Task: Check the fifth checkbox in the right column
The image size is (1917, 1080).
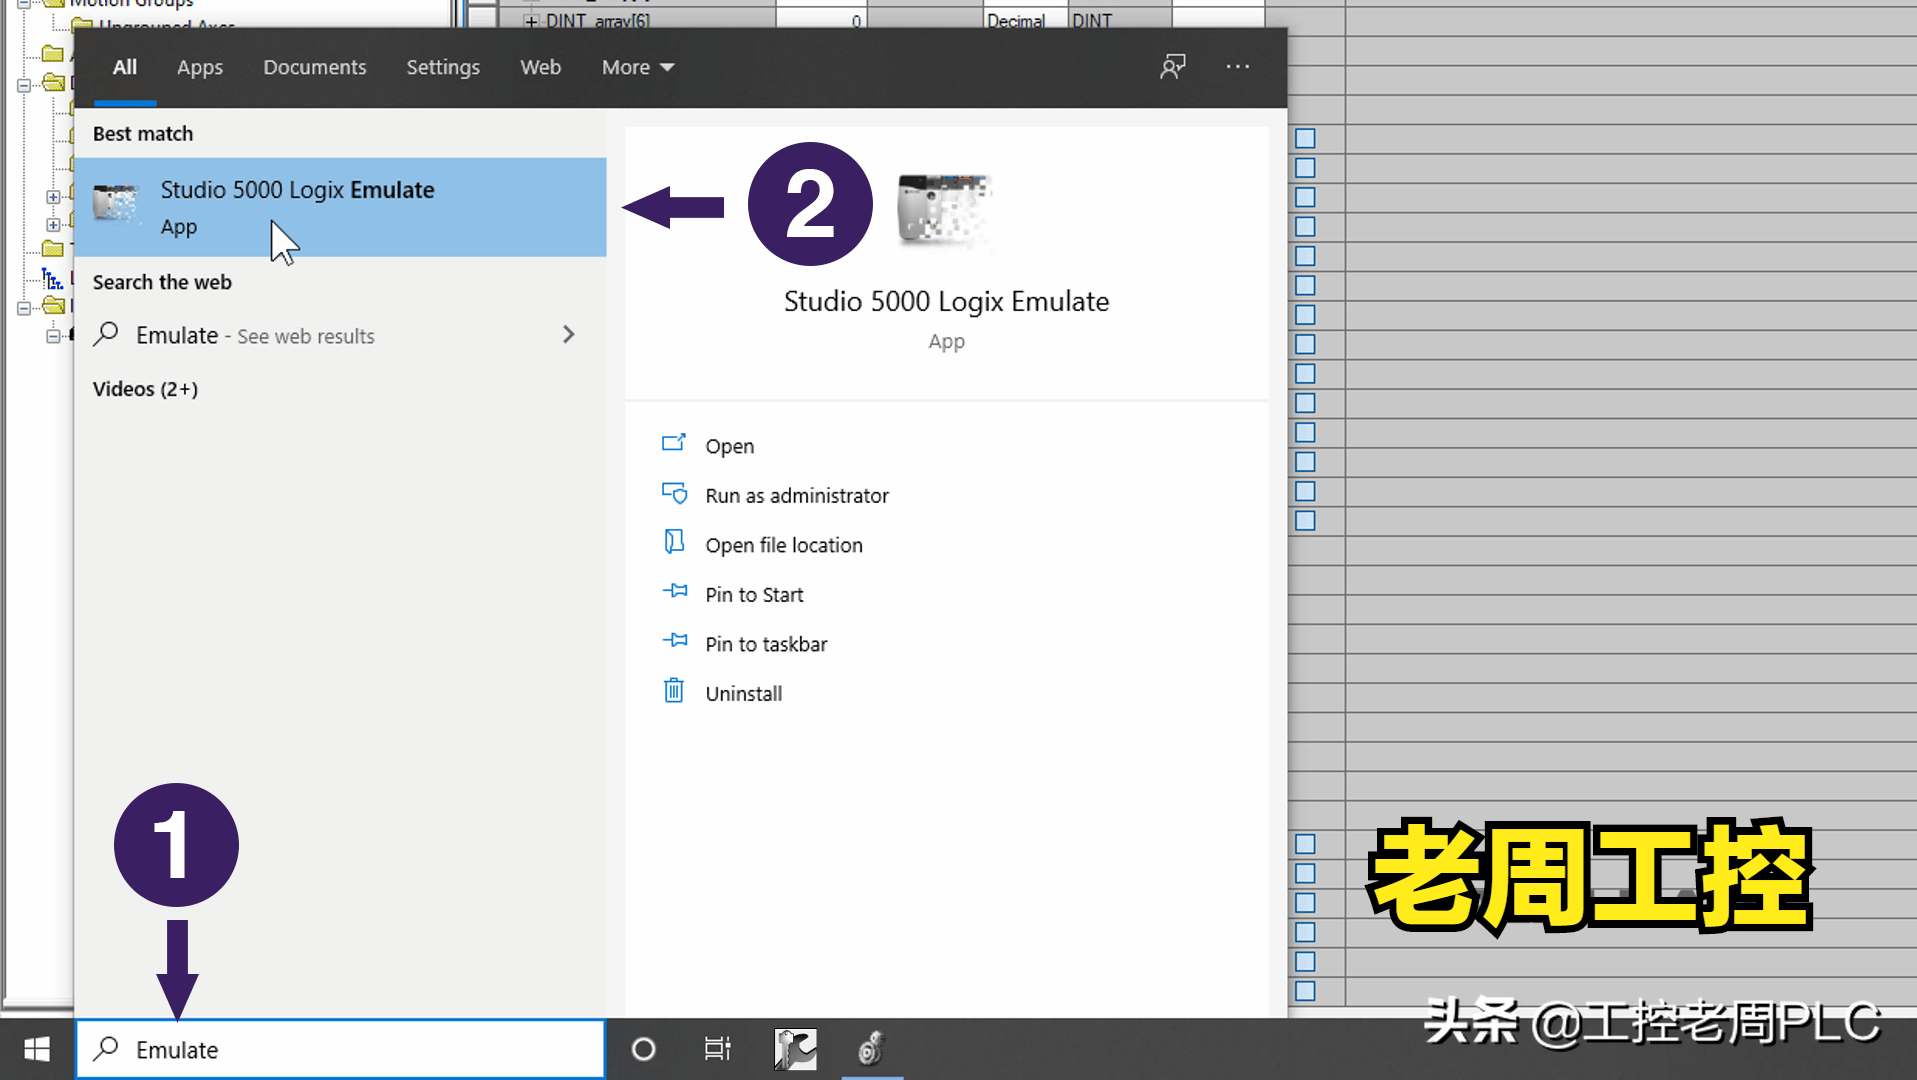Action: (1305, 255)
